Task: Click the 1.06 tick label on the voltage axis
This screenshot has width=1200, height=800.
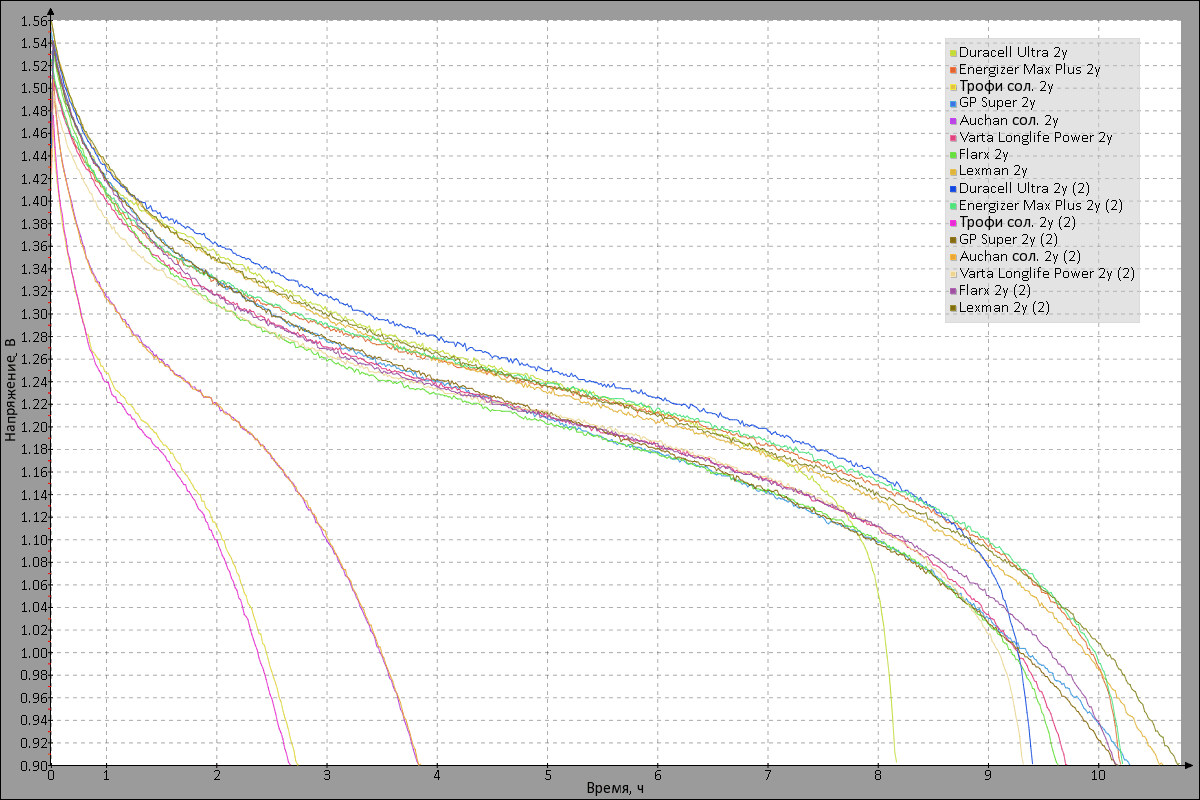Action: (x=33, y=585)
